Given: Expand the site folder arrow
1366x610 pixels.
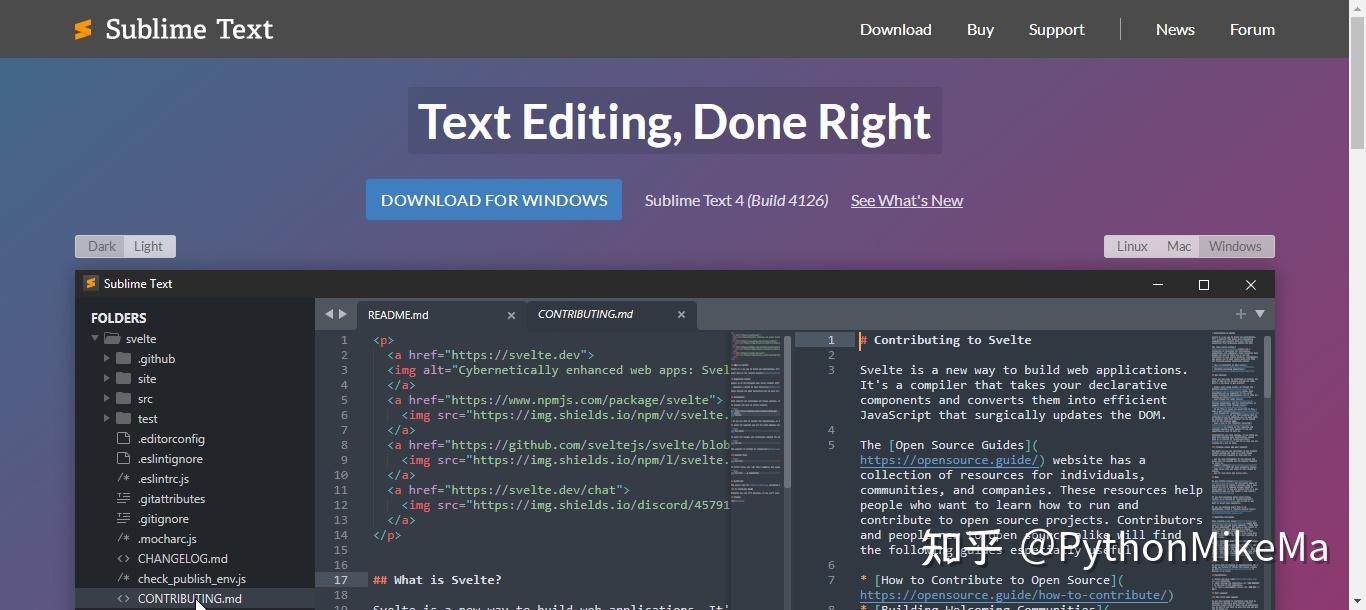Looking at the screenshot, I should 107,378.
